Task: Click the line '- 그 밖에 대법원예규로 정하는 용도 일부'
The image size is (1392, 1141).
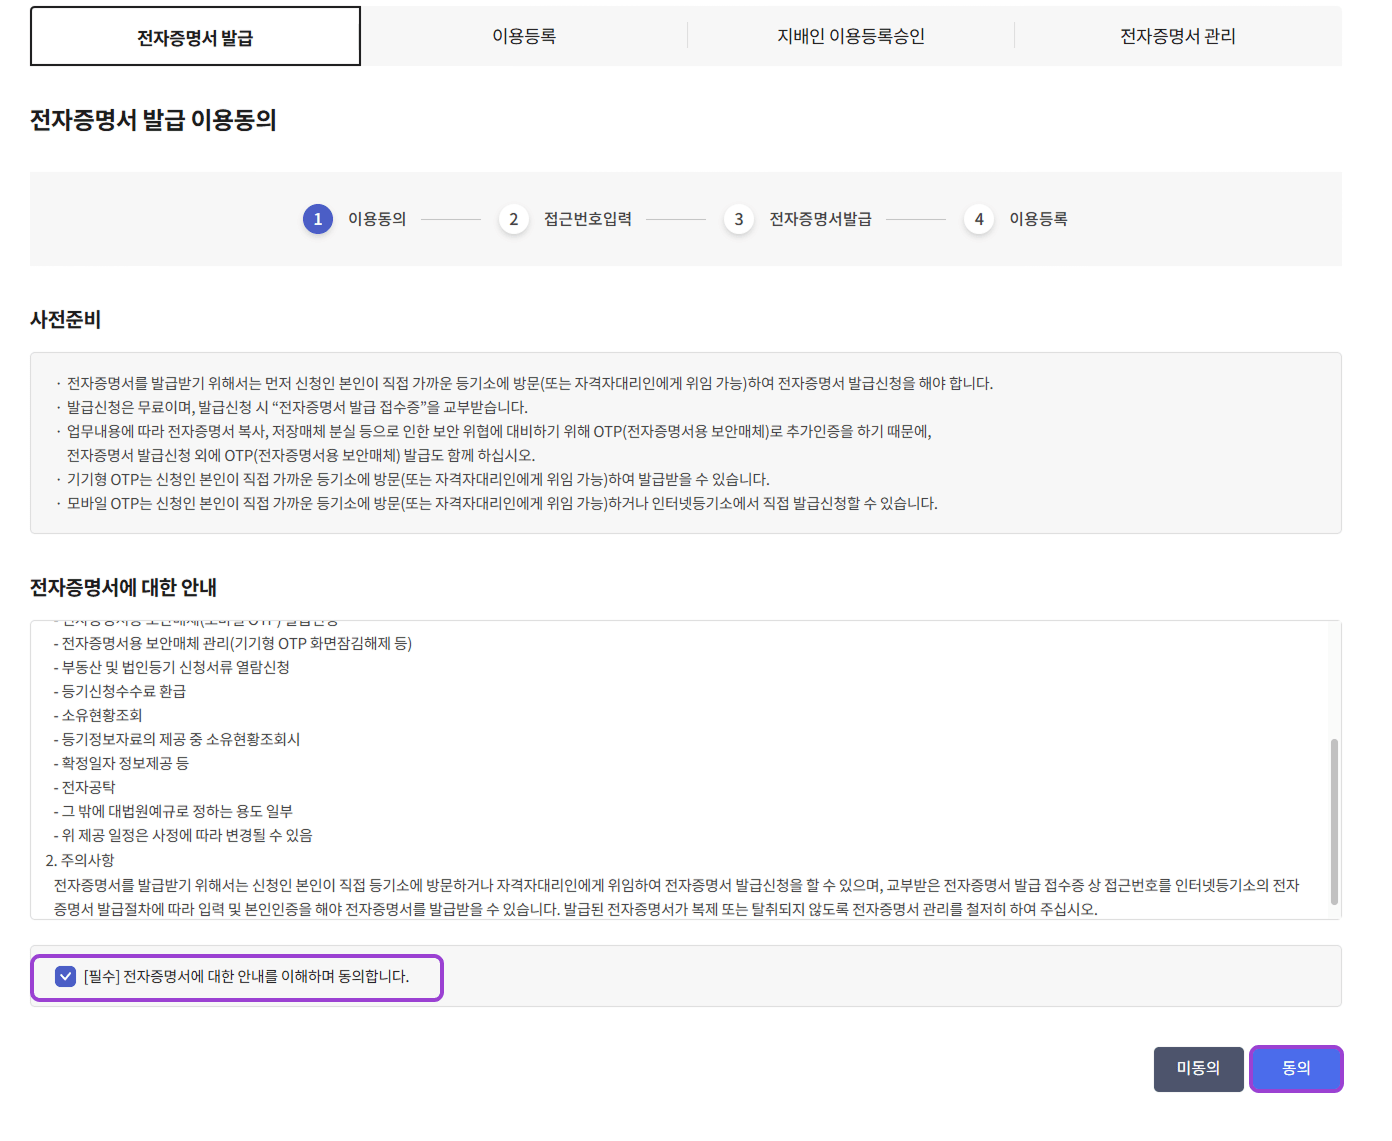Action: pos(173,811)
